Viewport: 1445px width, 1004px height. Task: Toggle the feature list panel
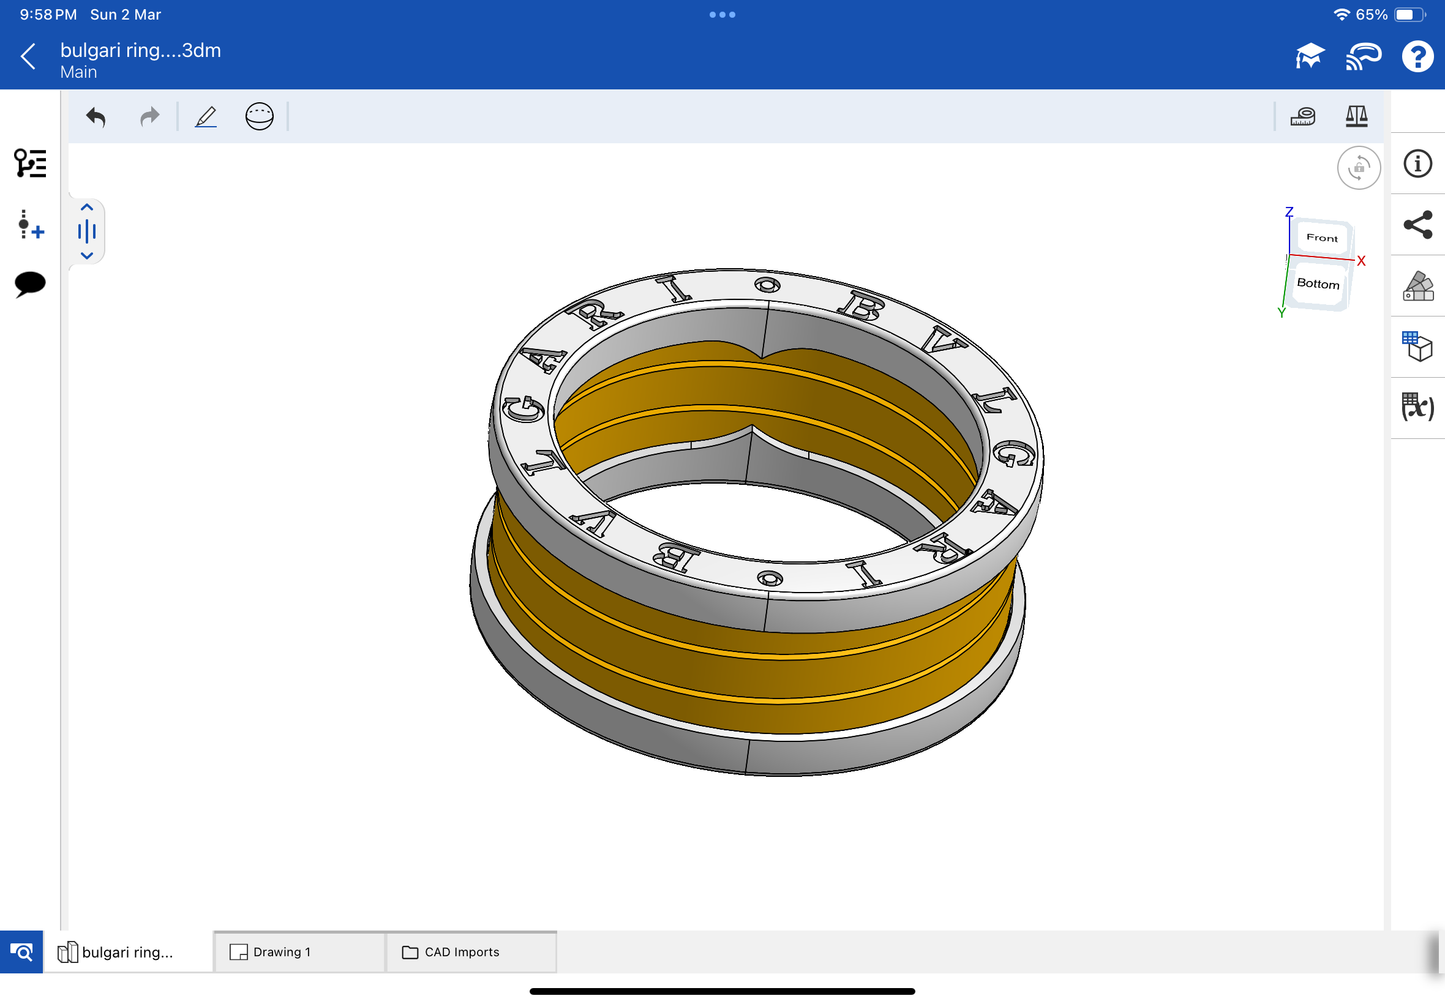(x=30, y=163)
